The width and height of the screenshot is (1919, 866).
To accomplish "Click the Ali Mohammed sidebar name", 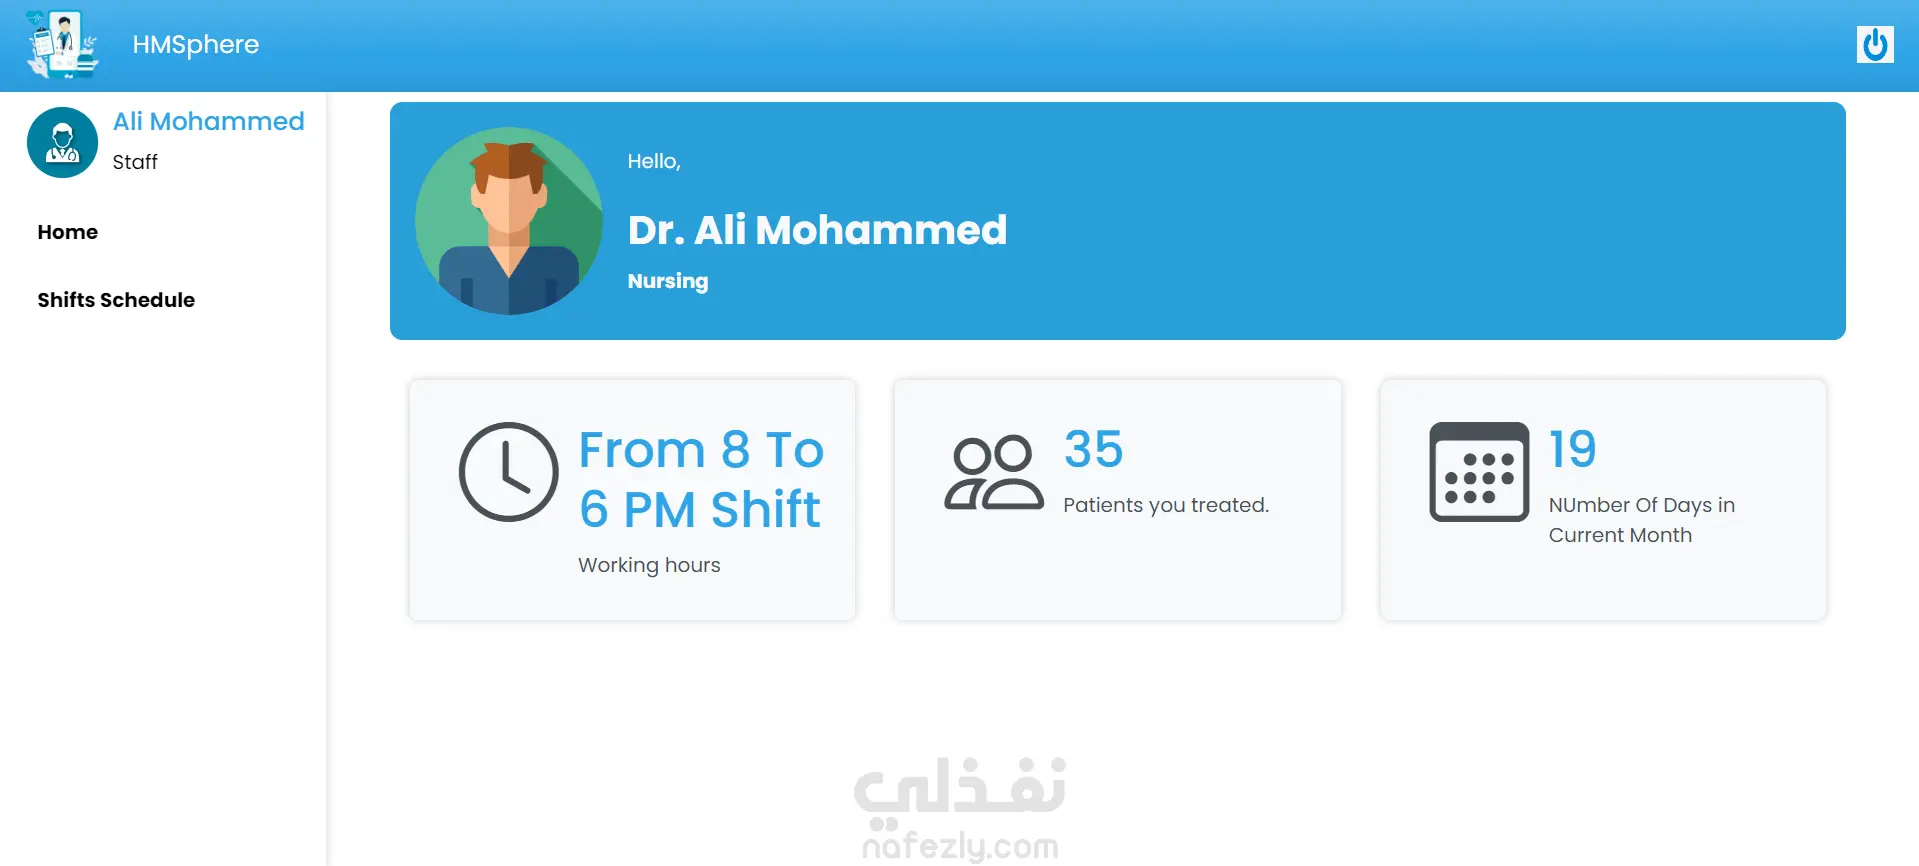I will (x=209, y=121).
